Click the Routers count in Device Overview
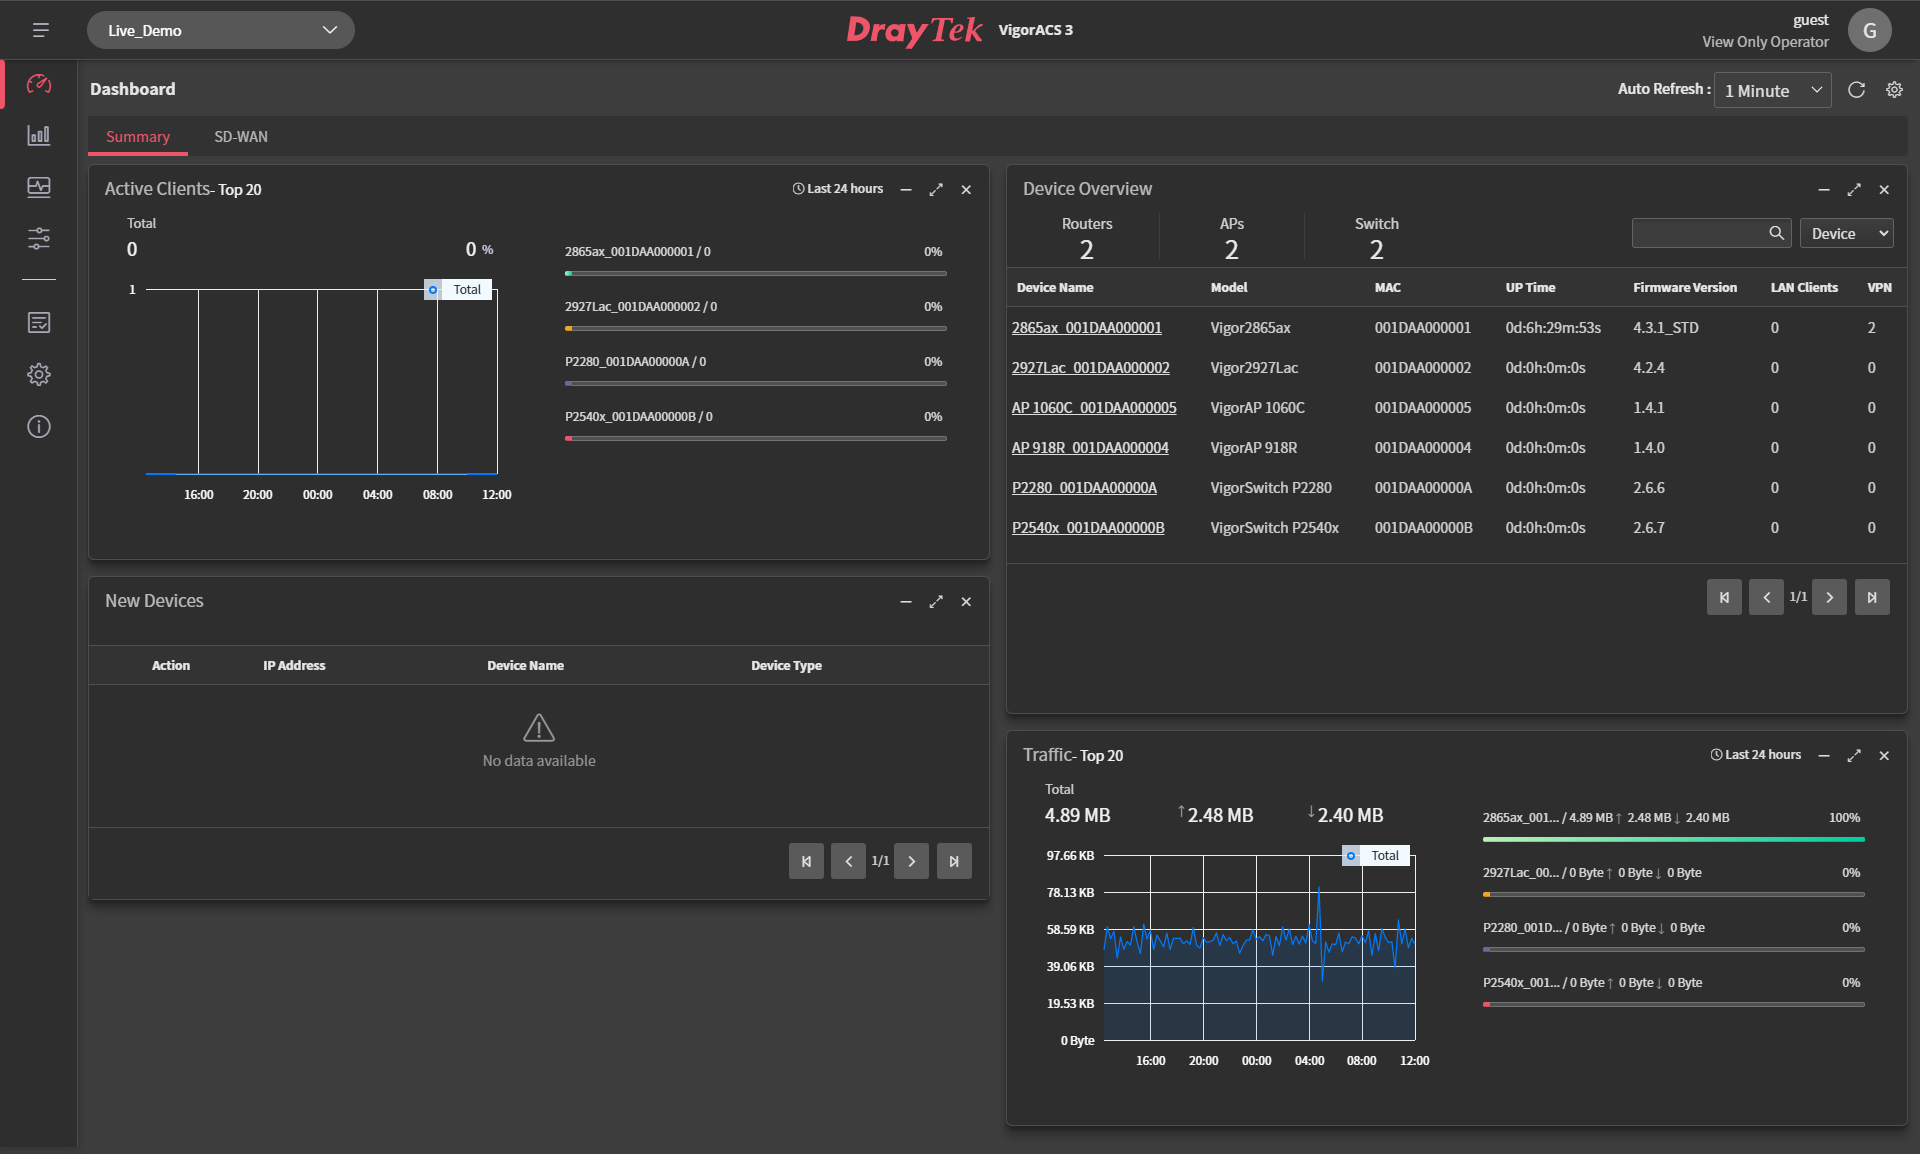 (x=1087, y=249)
